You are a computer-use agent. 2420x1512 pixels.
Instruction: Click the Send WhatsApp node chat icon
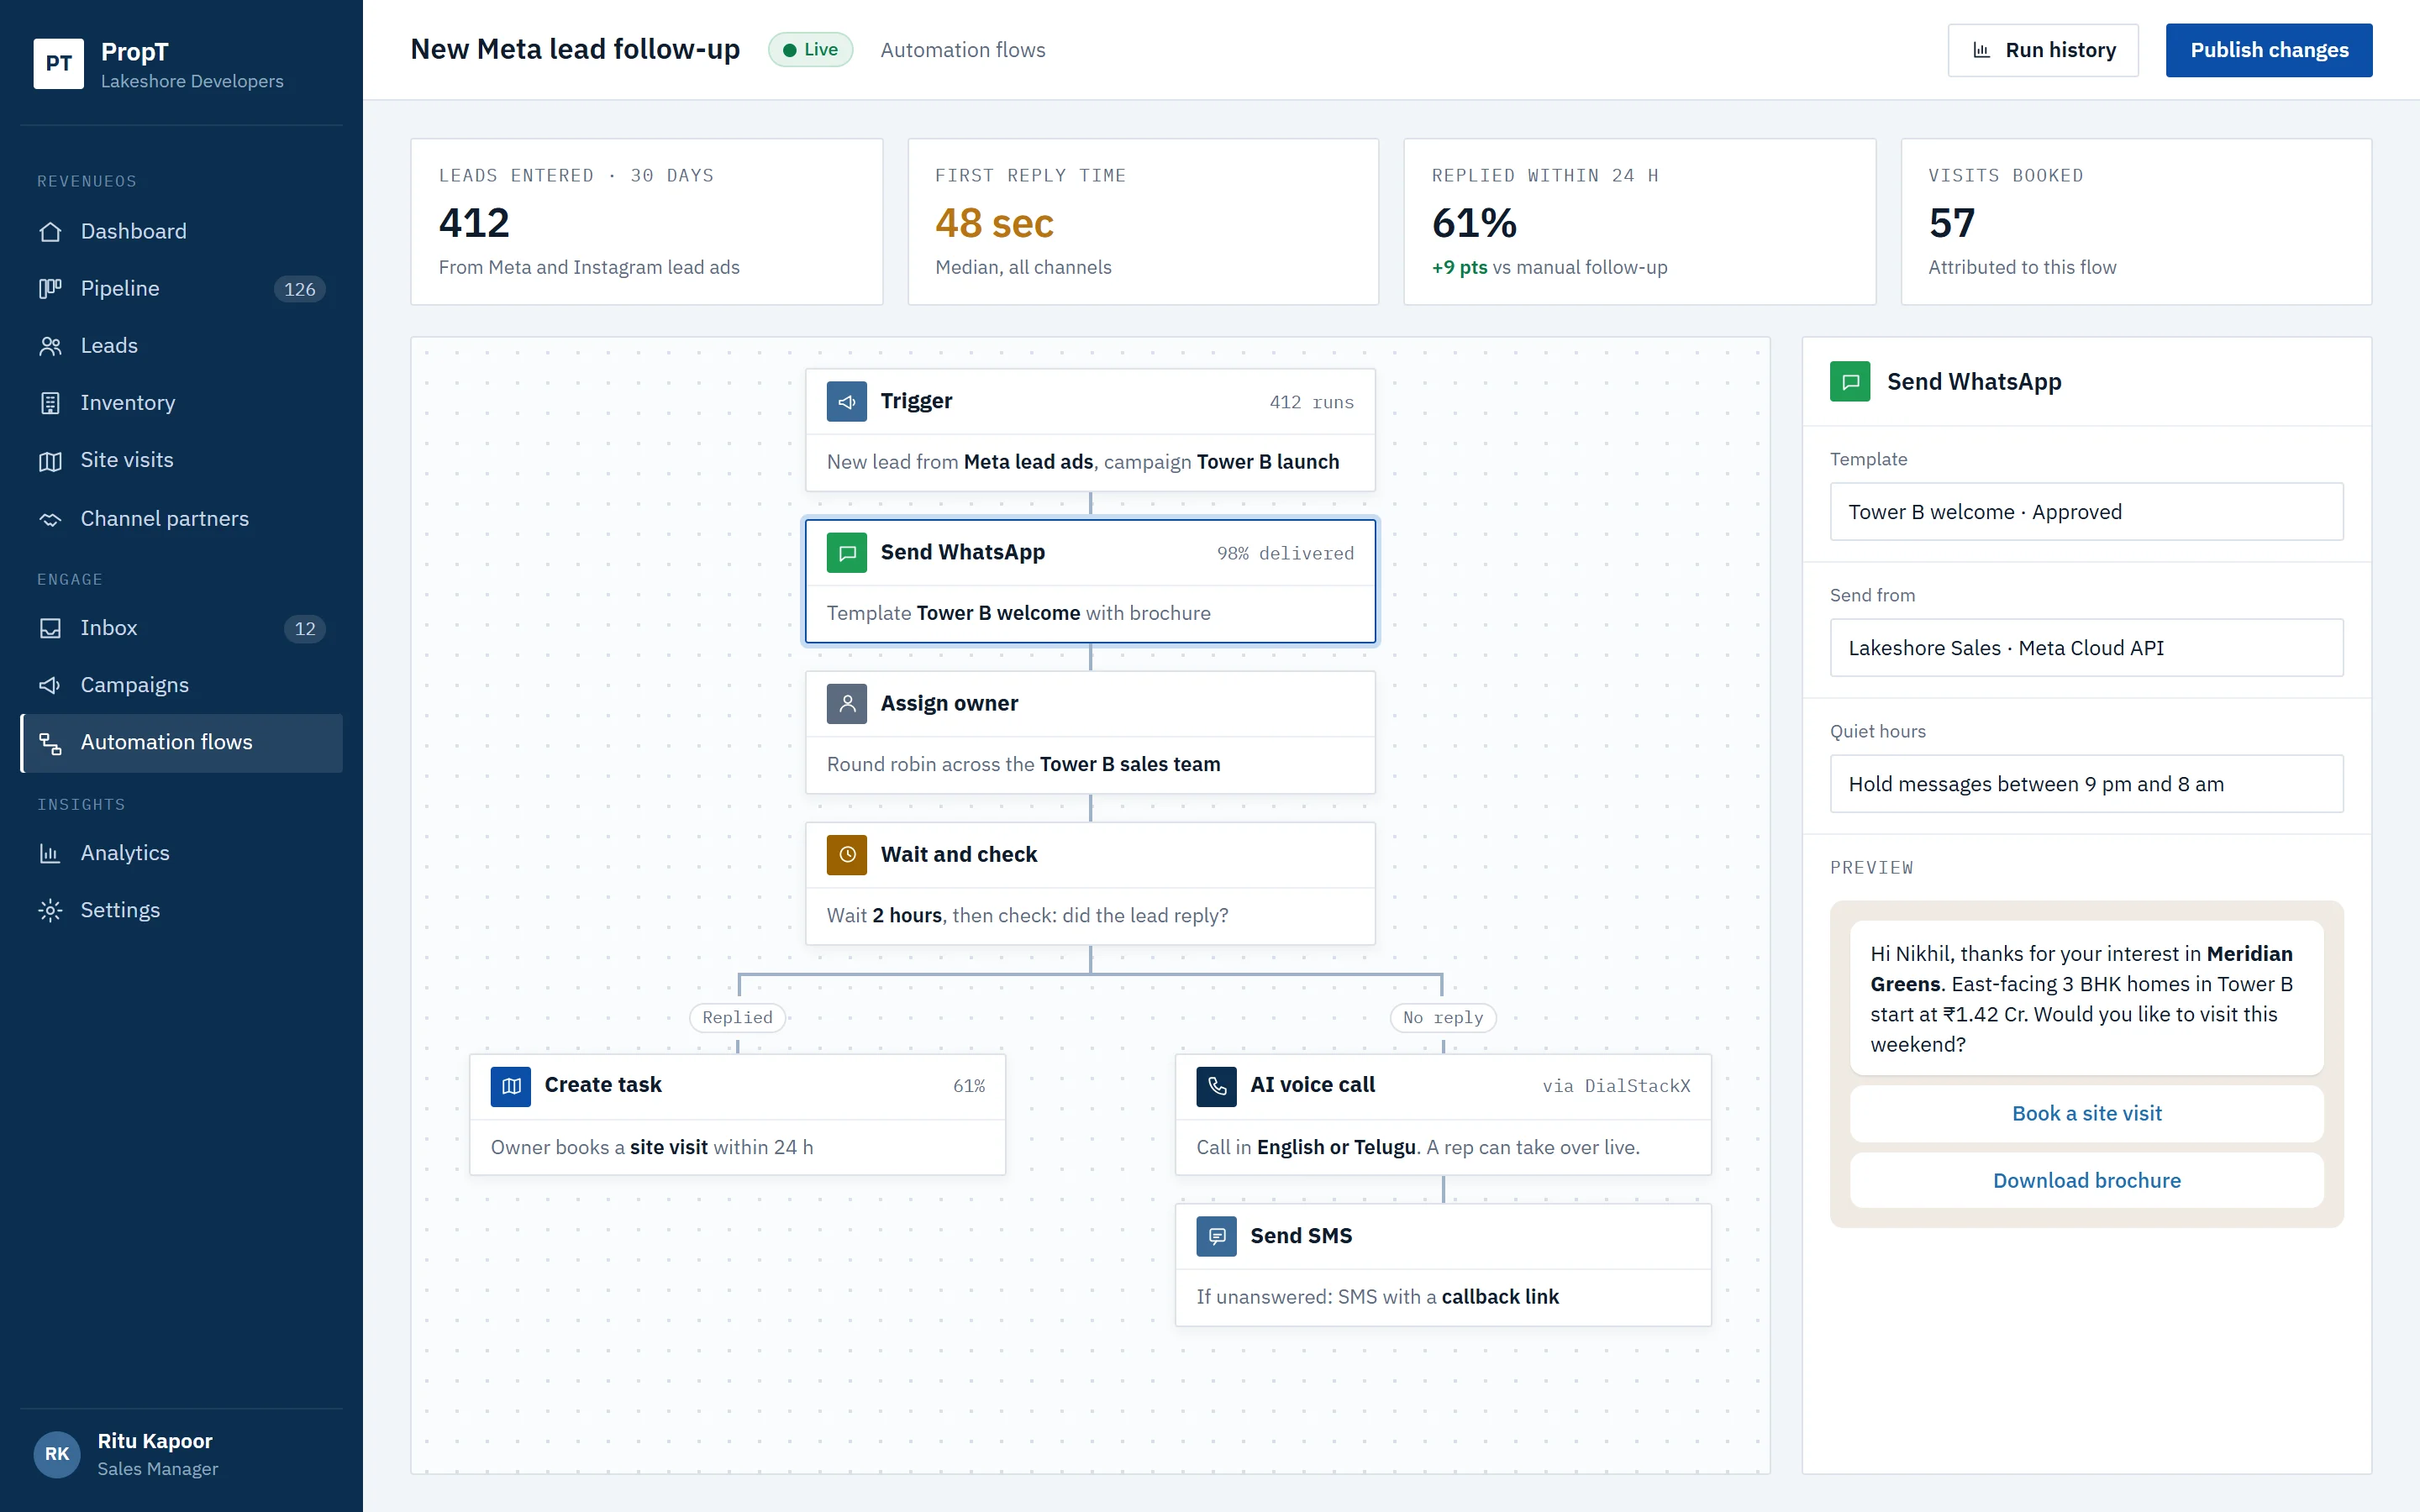coord(846,552)
